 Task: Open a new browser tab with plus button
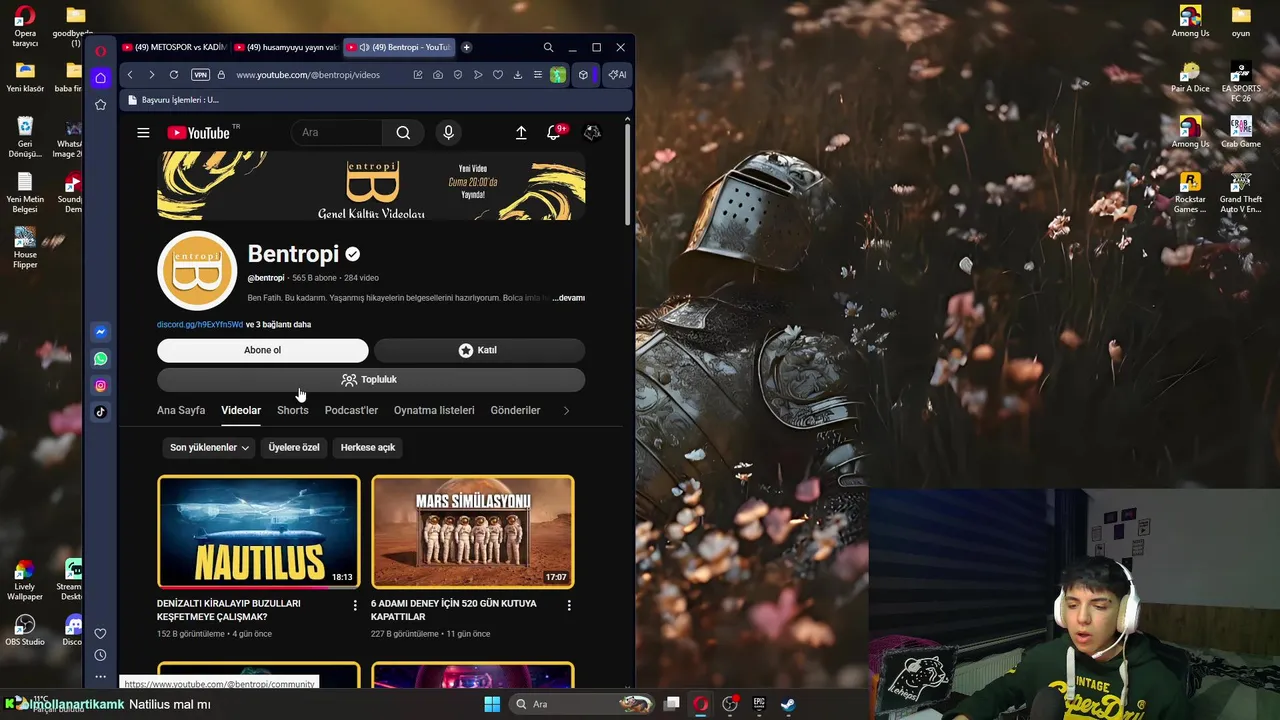[x=466, y=47]
